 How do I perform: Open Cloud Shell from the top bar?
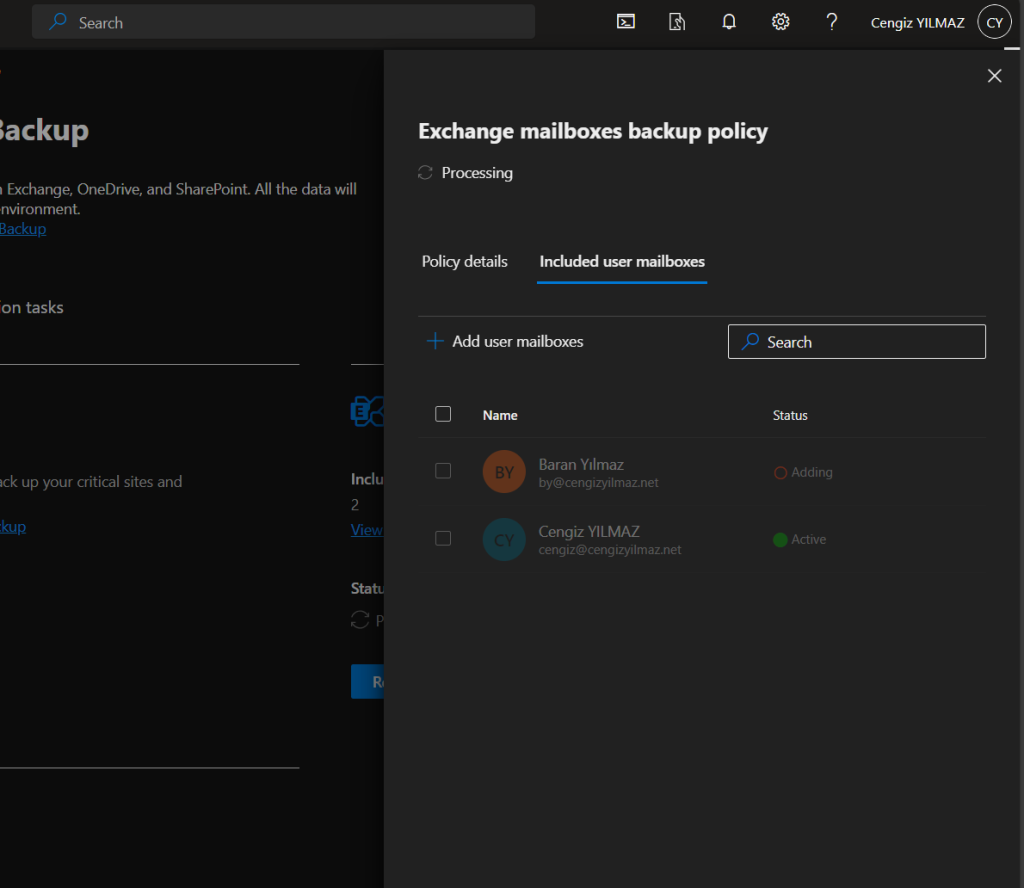626,22
